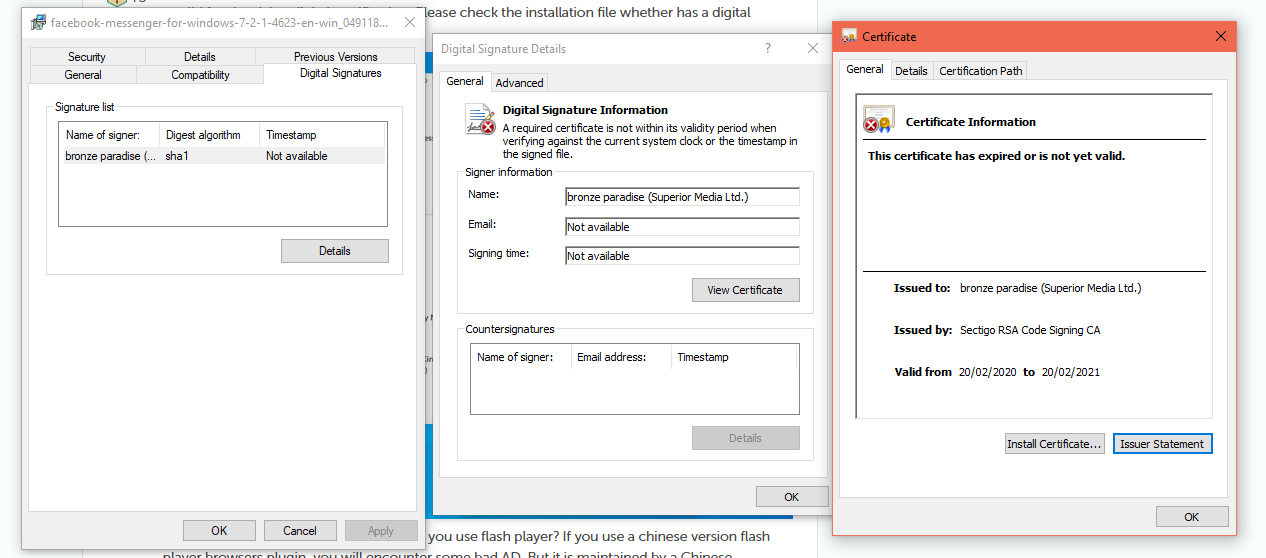Click the expired certificate icon
This screenshot has width=1266, height=558.
[877, 120]
